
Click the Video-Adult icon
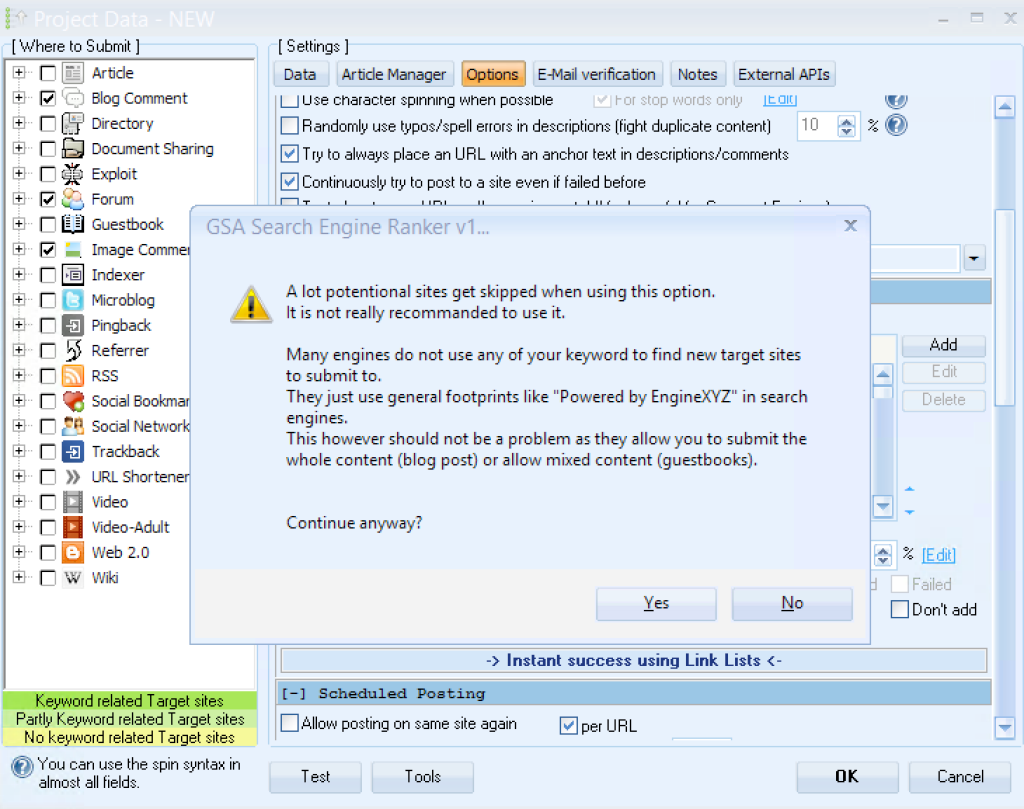pyautogui.click(x=72, y=528)
